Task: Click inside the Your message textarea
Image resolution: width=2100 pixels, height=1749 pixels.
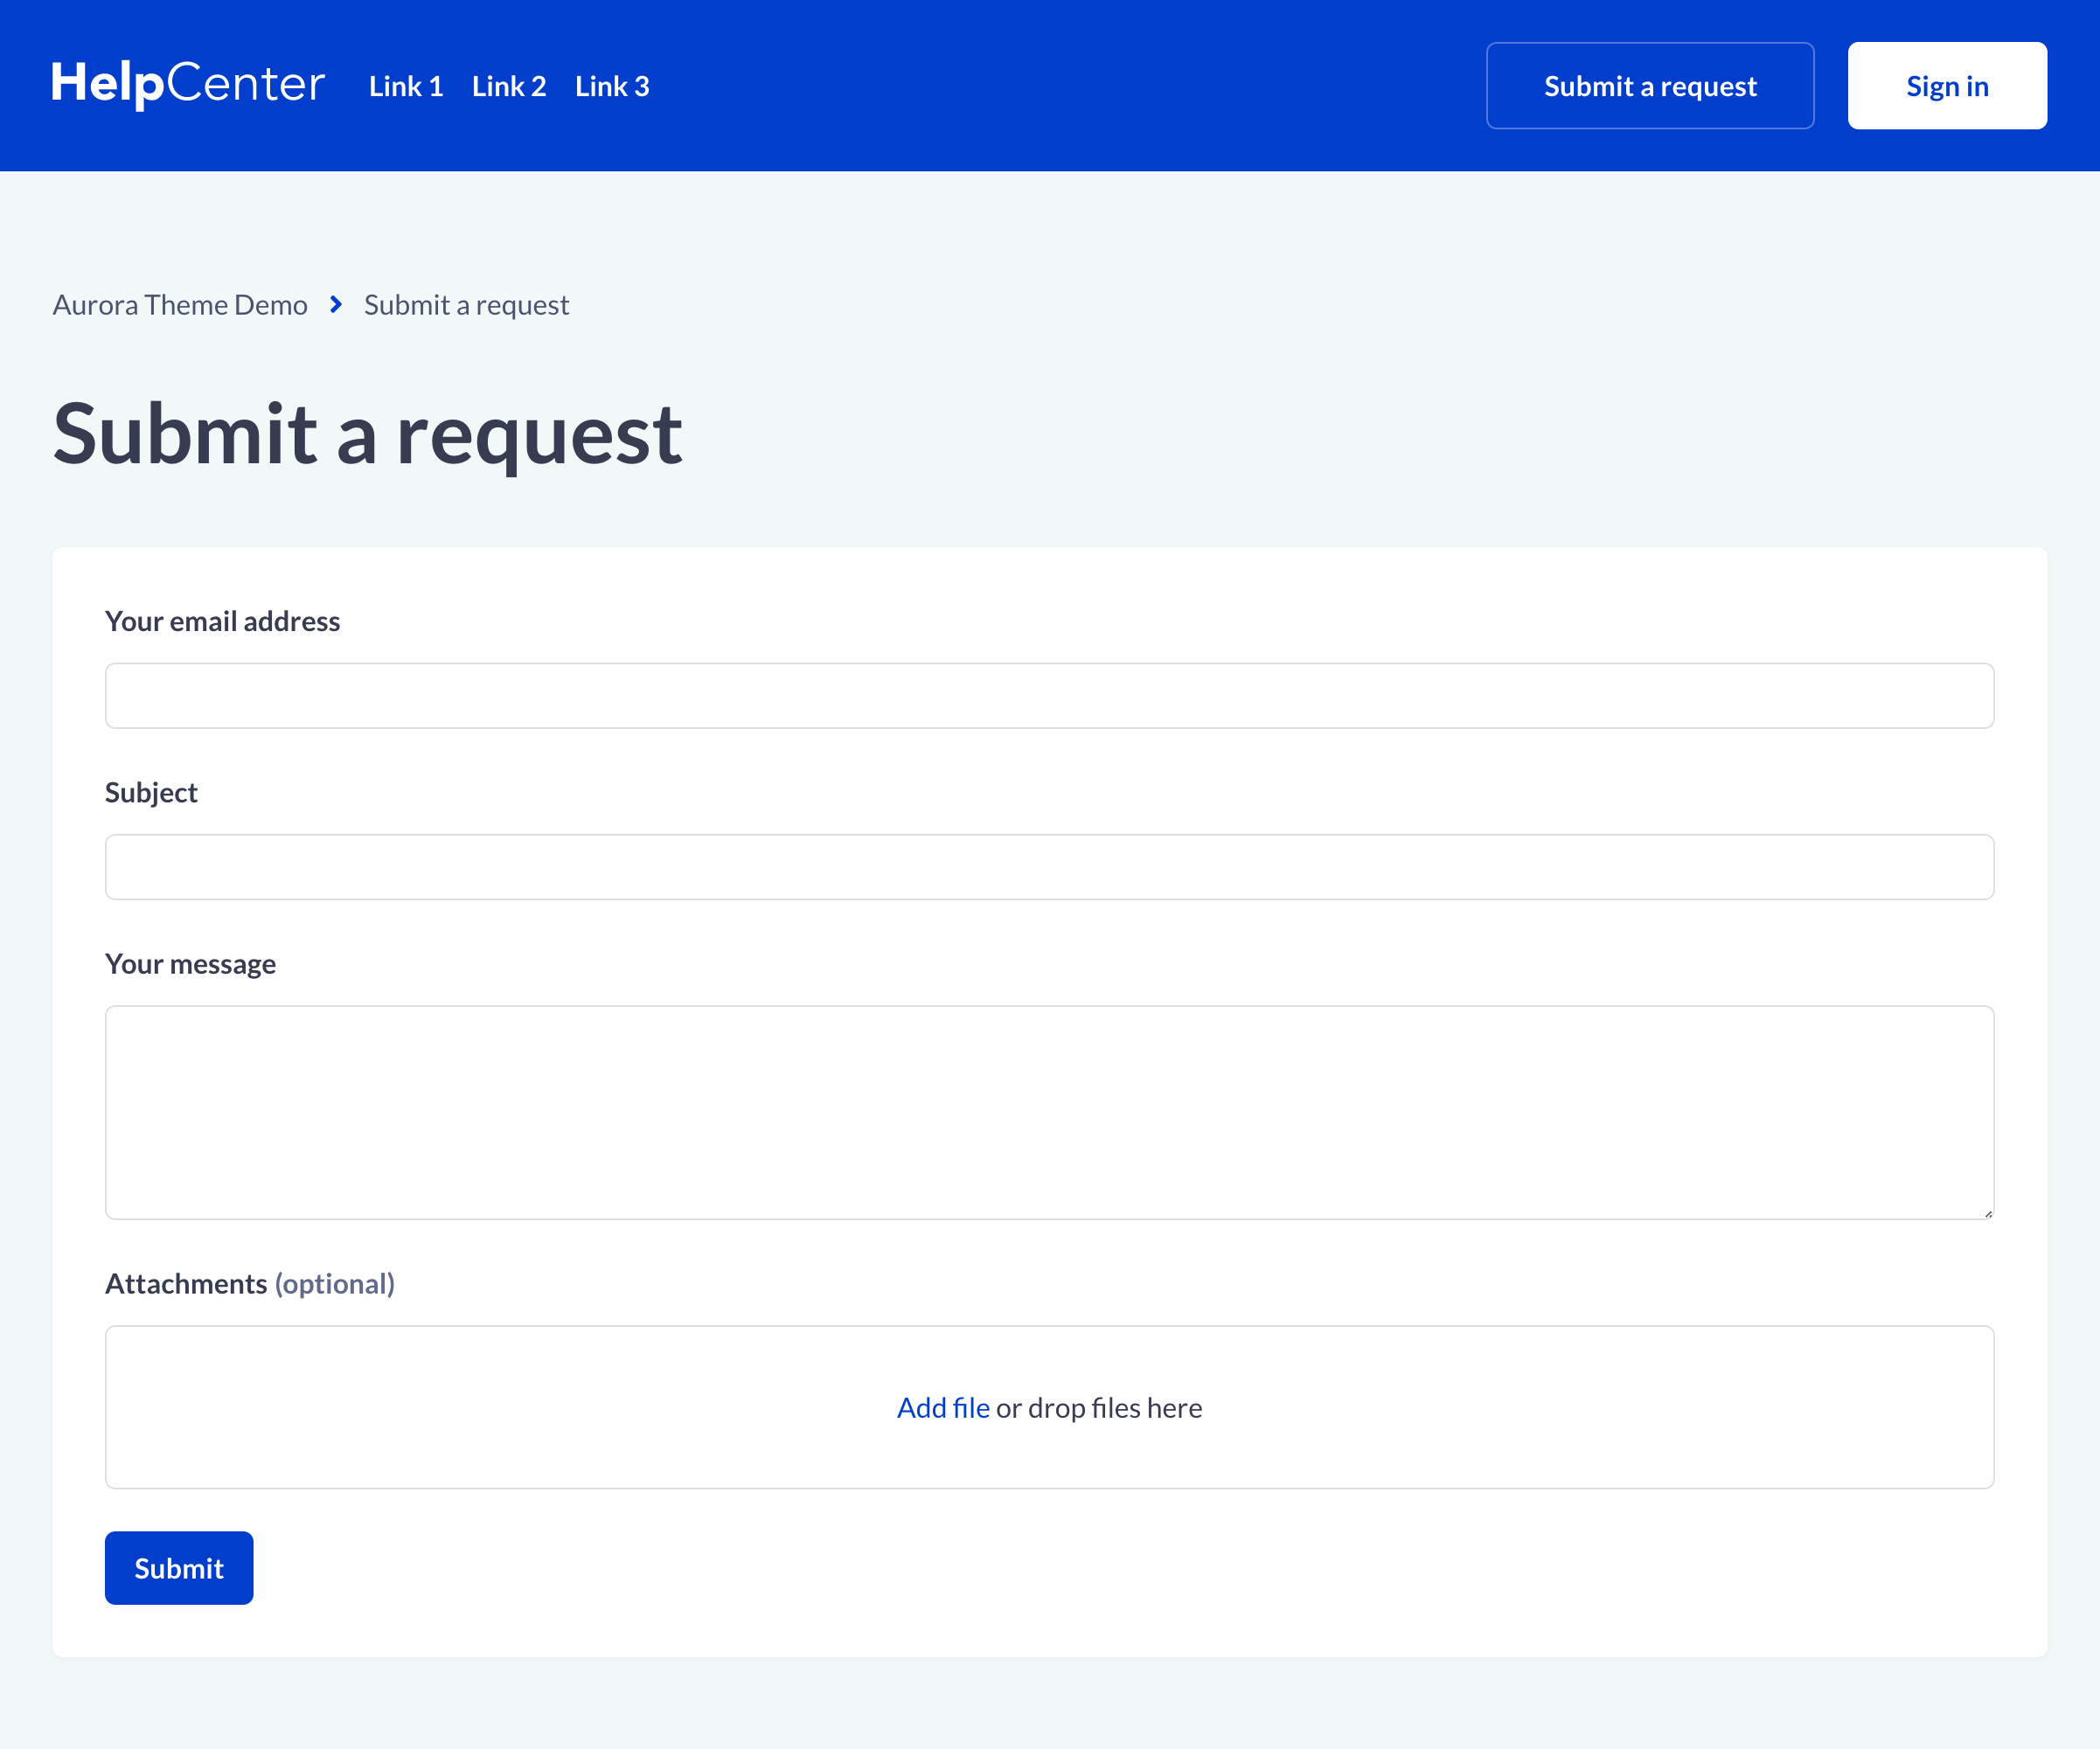Action: point(1049,1111)
